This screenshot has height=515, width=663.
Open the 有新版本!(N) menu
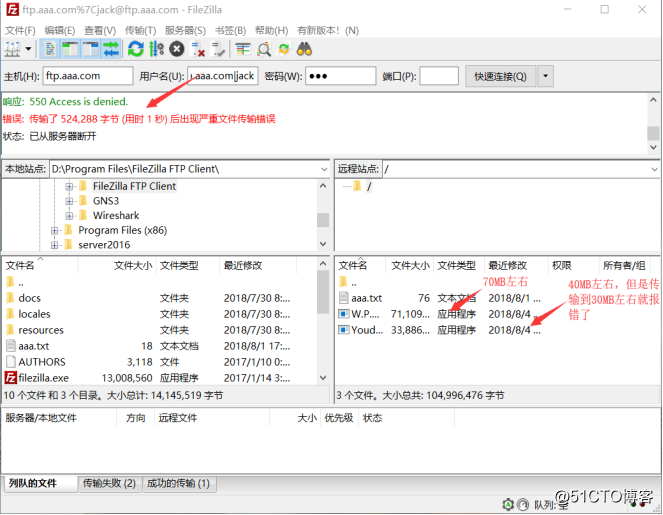tap(328, 30)
